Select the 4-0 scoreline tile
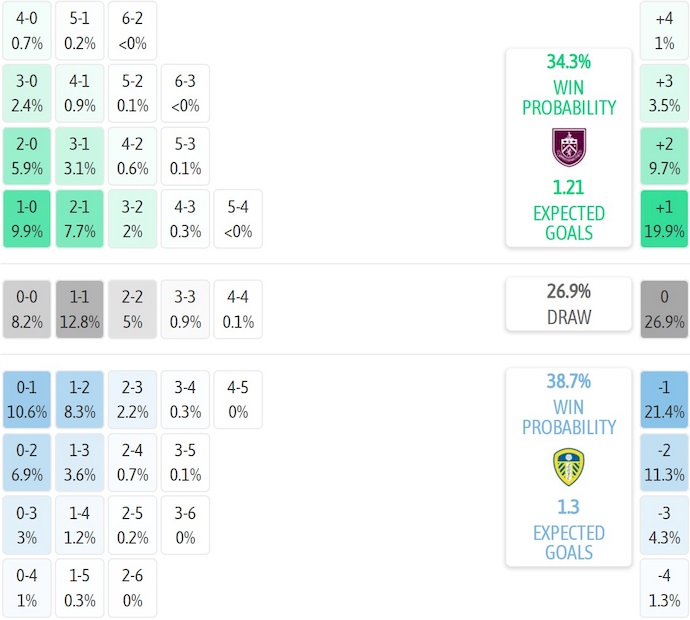Image resolution: width=690 pixels, height=620 pixels. (28, 30)
